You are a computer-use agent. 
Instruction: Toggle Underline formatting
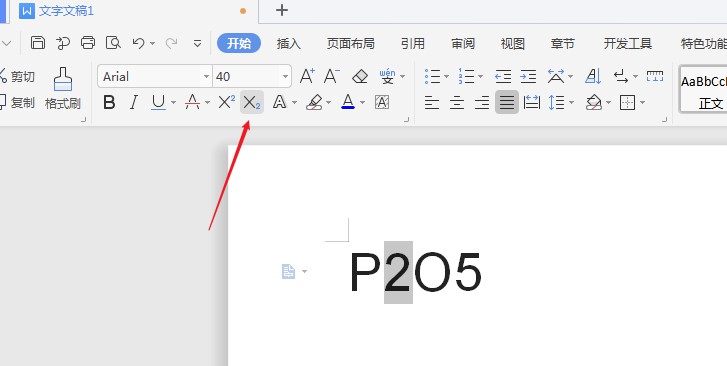159,102
